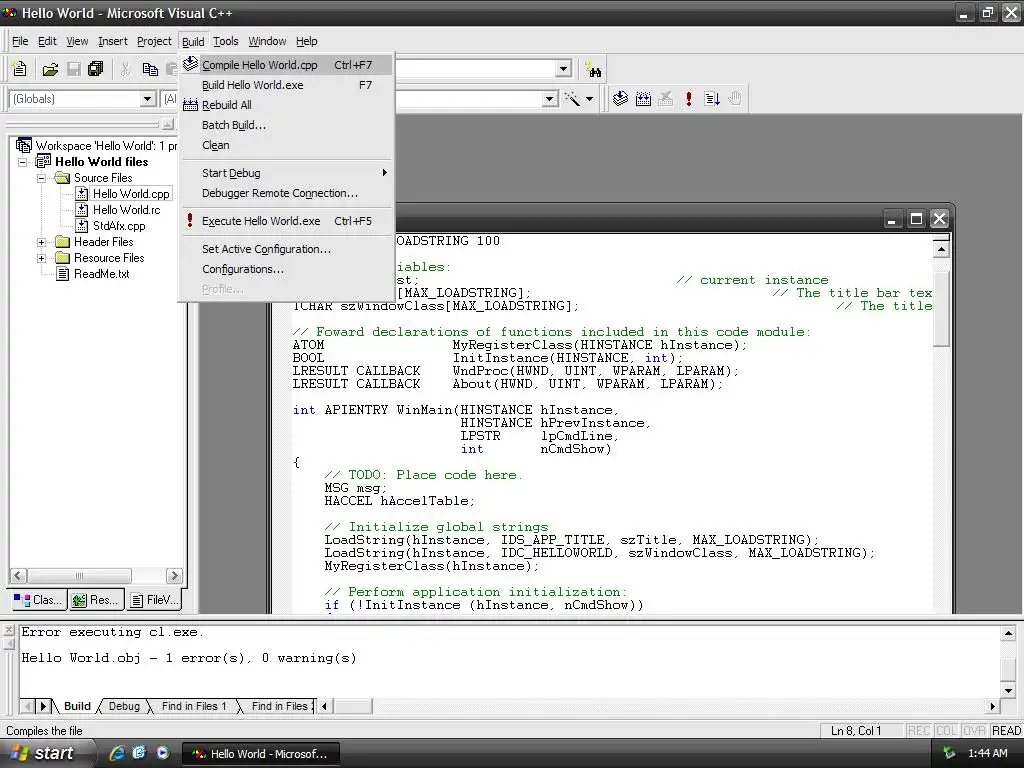Image resolution: width=1024 pixels, height=768 pixels.
Task: Click the Stop Build icon
Action: (665, 99)
